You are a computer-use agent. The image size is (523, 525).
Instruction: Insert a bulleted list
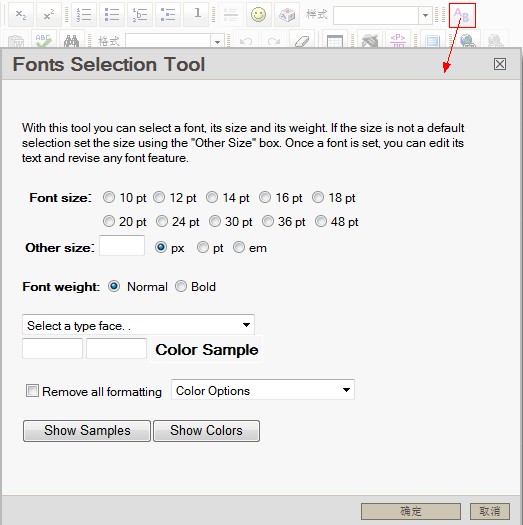coord(111,15)
